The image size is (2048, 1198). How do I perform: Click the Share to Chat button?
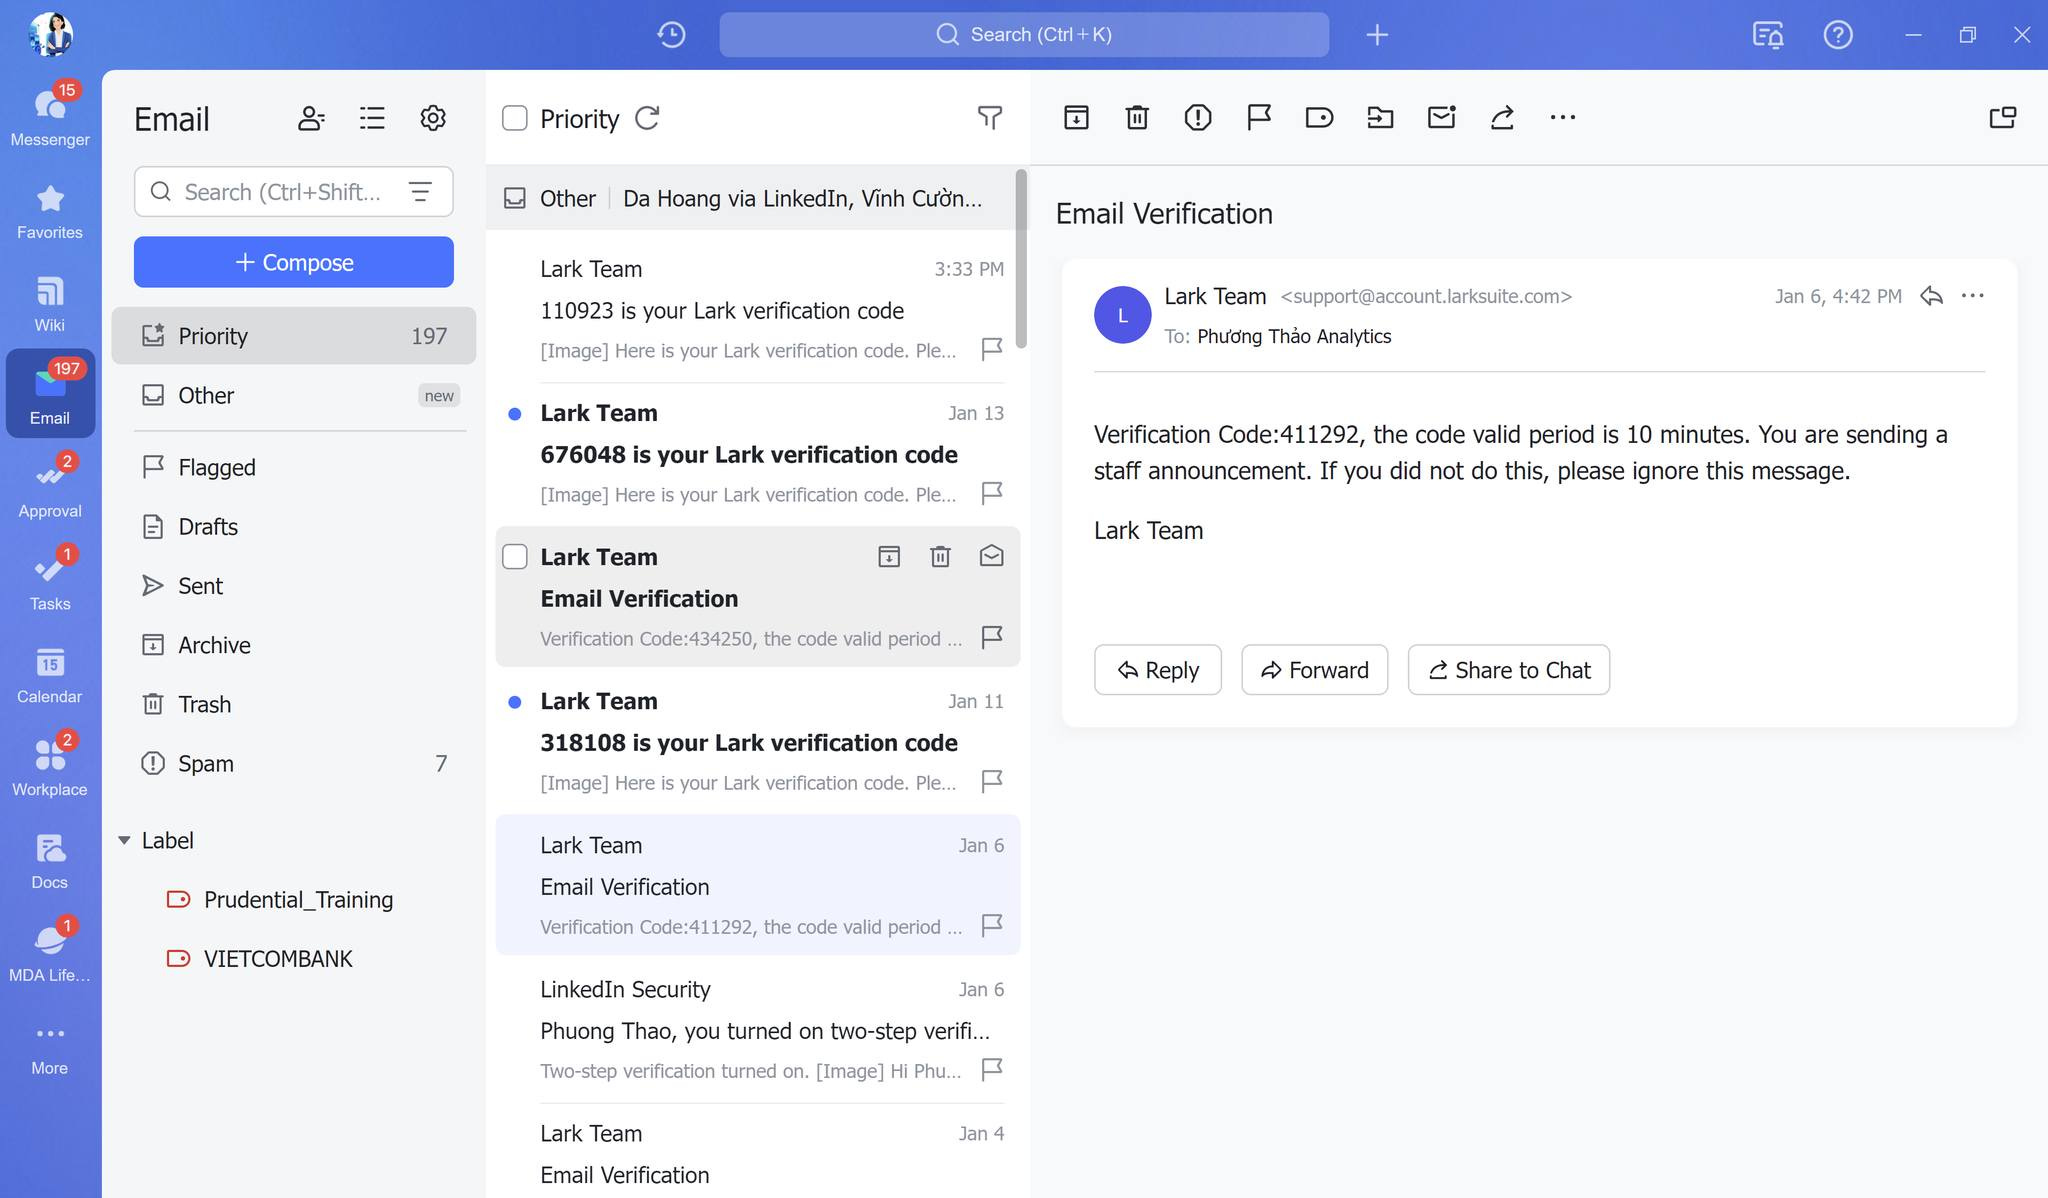1509,670
